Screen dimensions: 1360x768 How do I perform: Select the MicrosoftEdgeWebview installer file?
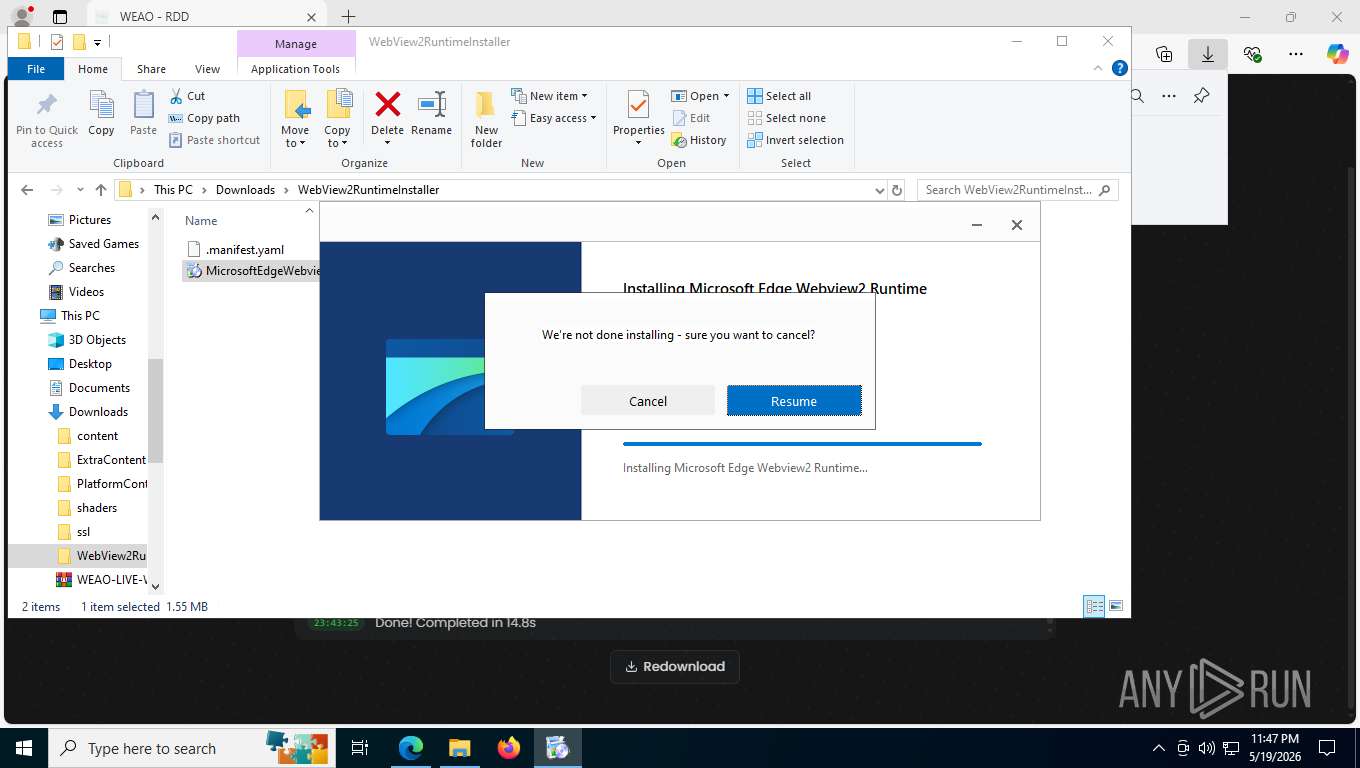pyautogui.click(x=251, y=271)
